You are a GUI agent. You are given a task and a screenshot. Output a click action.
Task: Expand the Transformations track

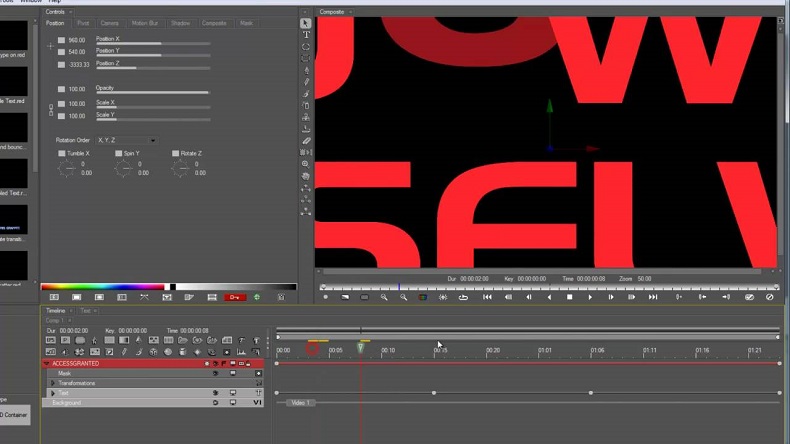[x=53, y=383]
